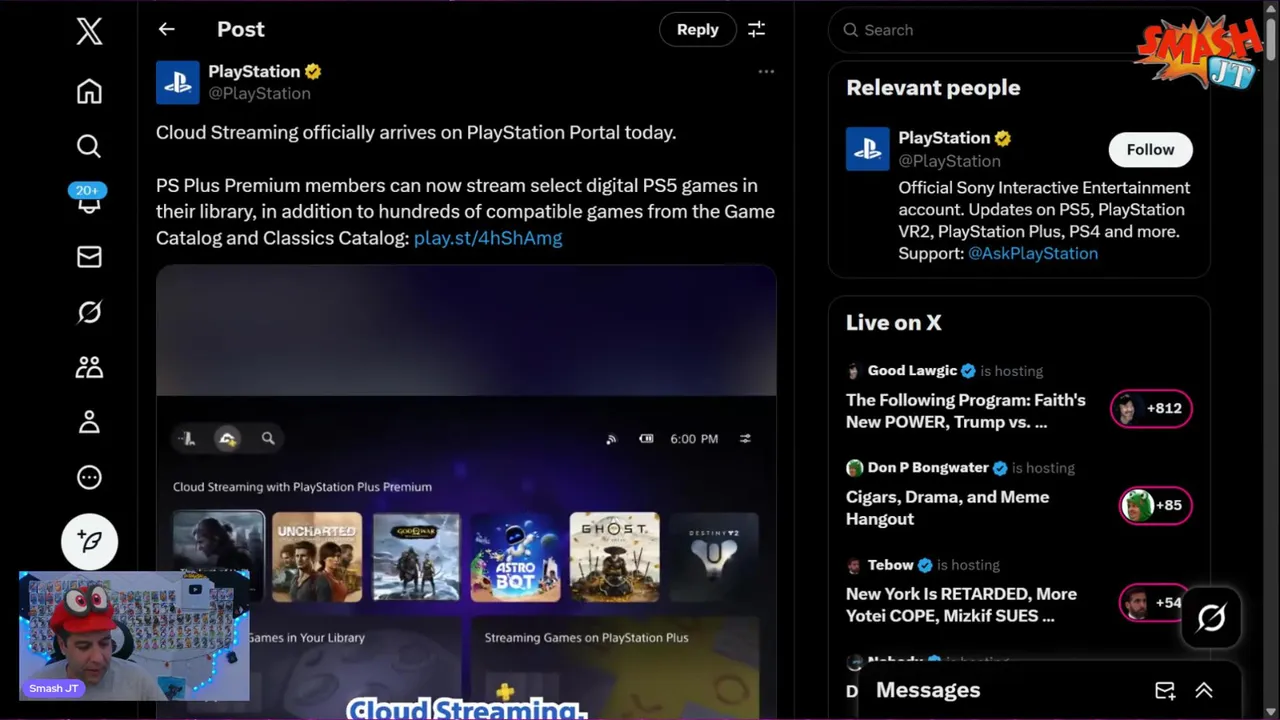Screen dimensions: 1280x720
Task: Open three-dot menu on PlayStation post
Action: point(766,72)
